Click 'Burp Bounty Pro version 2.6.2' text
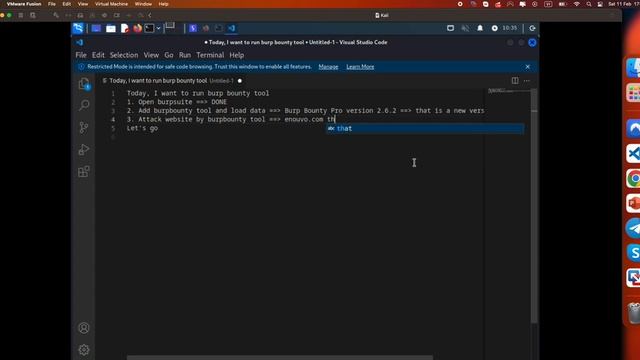Screen dimensions: 640x360 (x=340, y=111)
